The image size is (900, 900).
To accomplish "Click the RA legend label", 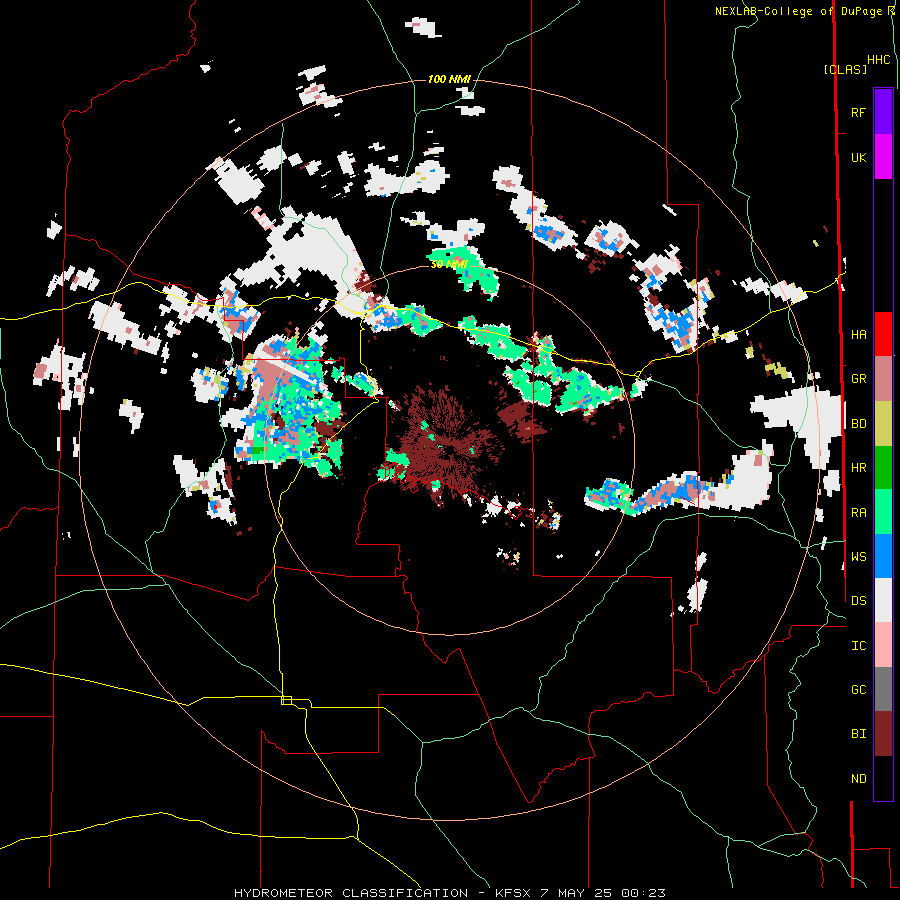I will [x=858, y=513].
